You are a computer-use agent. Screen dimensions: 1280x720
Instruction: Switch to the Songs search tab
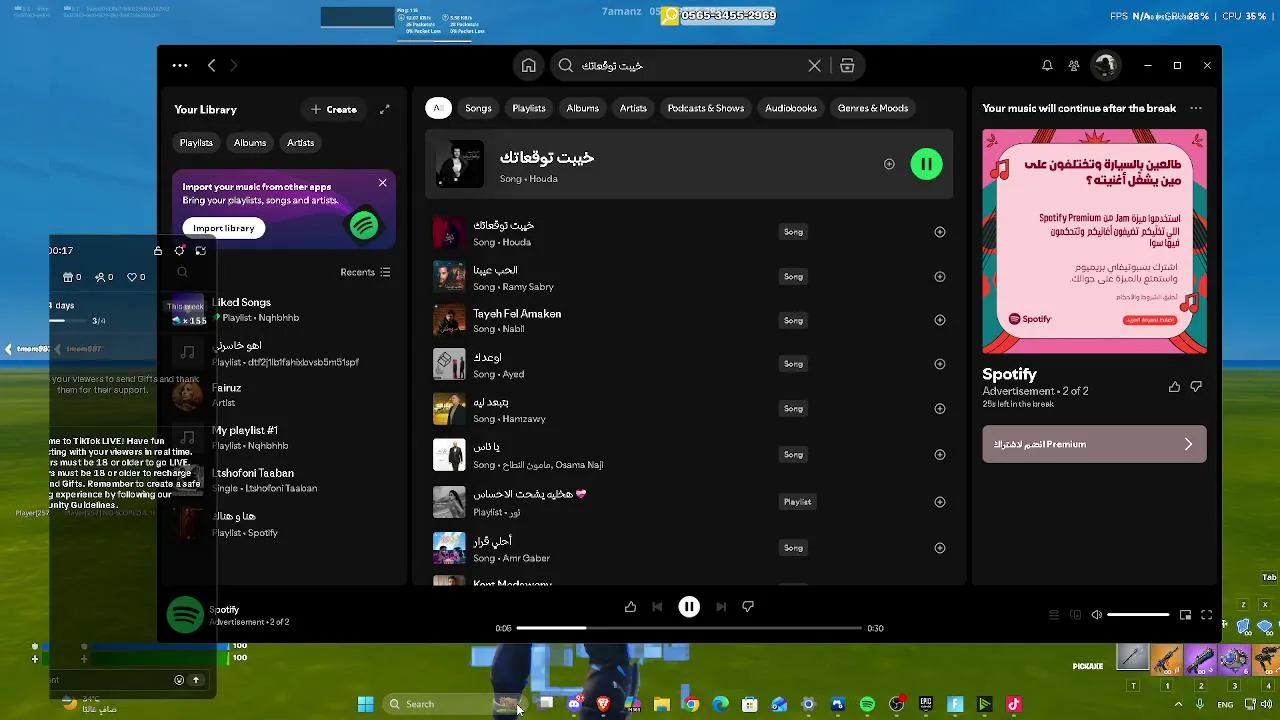478,108
